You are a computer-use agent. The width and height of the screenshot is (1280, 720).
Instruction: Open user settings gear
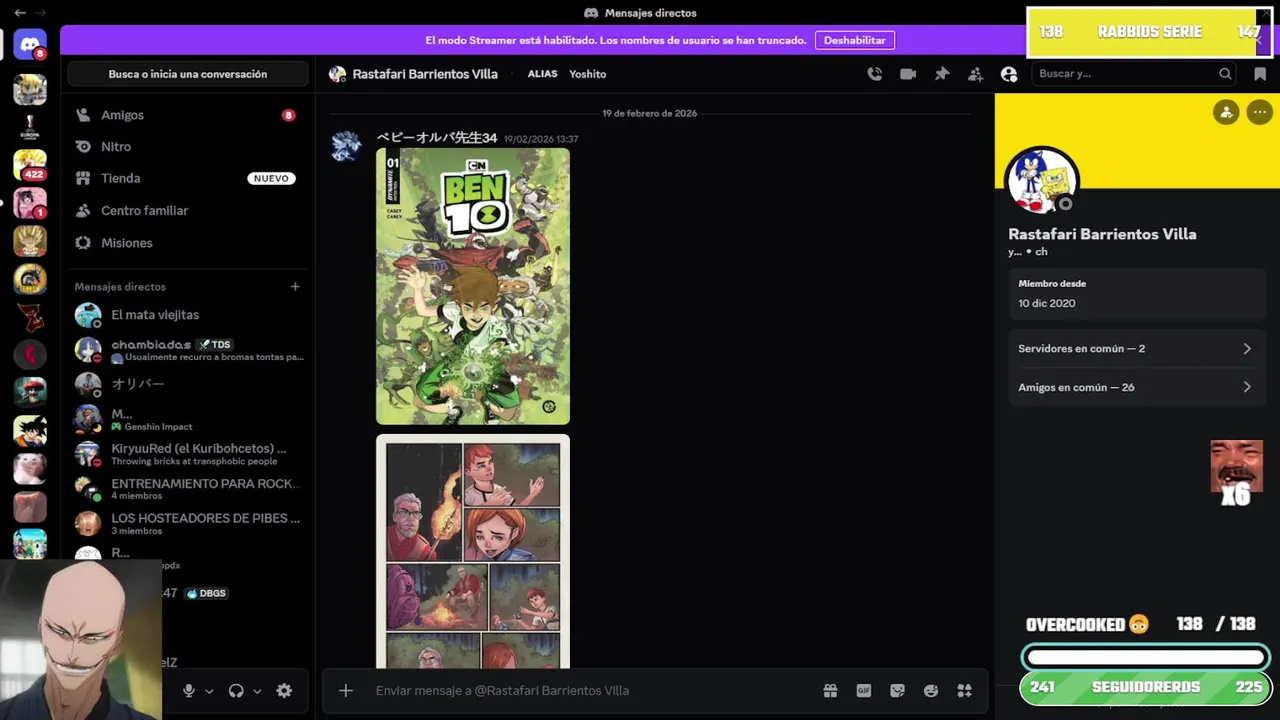coord(284,691)
